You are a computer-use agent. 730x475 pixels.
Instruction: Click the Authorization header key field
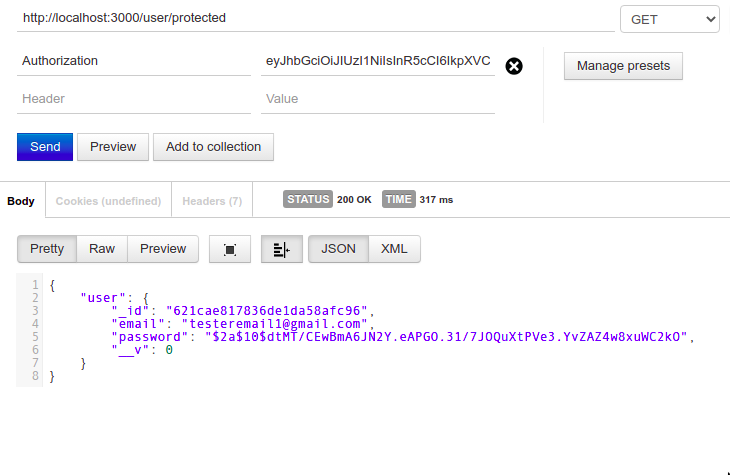134,61
